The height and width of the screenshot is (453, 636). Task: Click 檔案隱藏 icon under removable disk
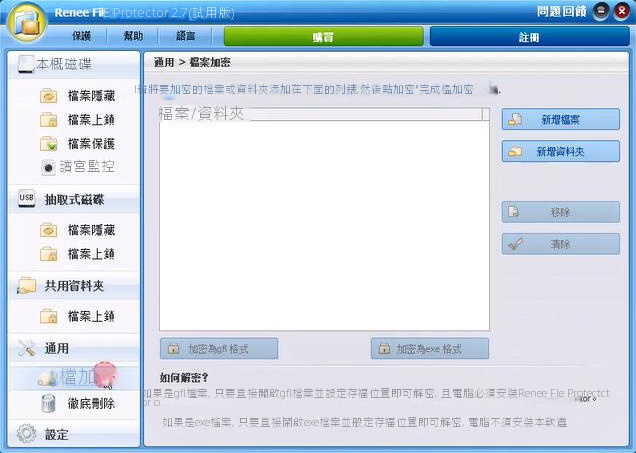[49, 230]
